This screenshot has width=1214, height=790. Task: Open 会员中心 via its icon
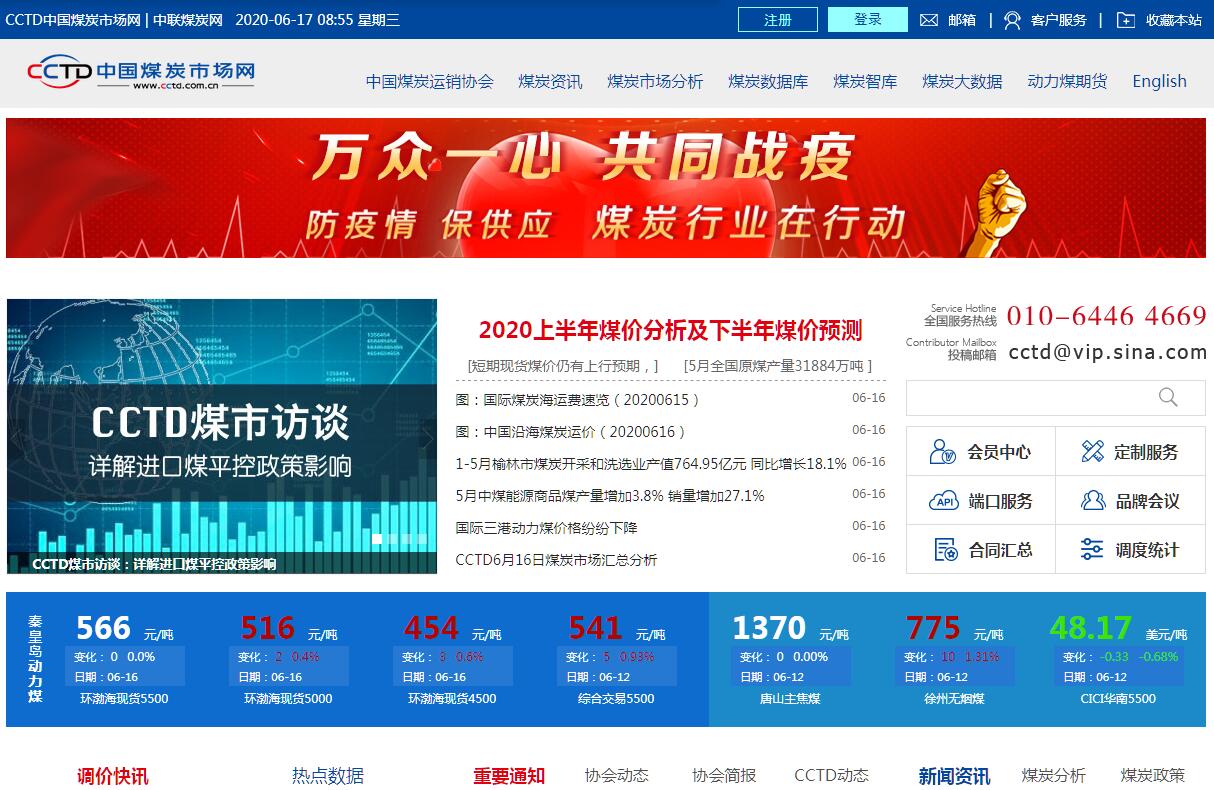pos(943,452)
